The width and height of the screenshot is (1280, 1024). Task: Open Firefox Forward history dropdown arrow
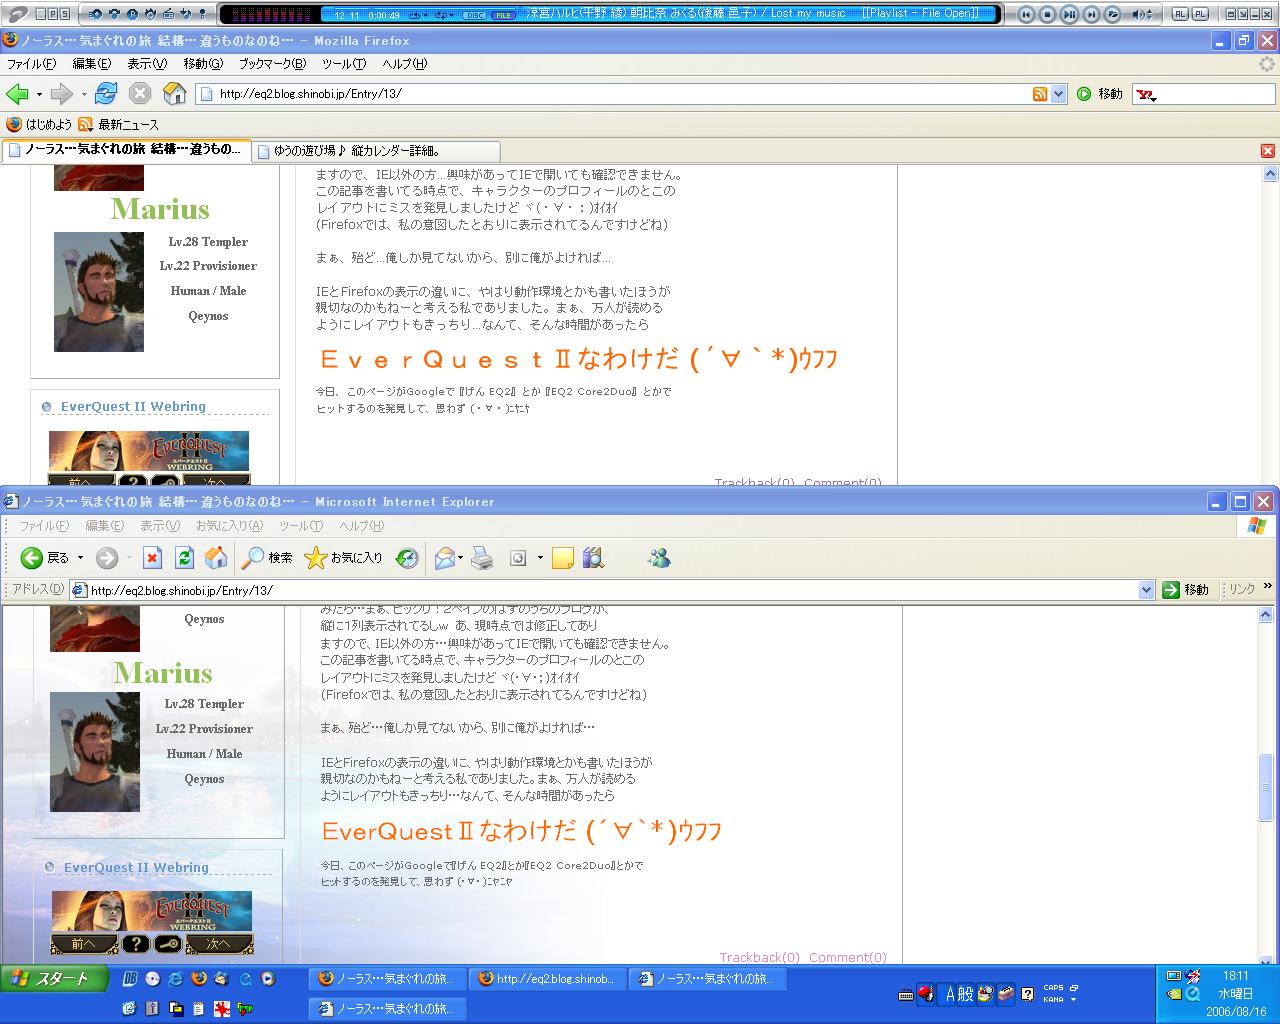(84, 94)
